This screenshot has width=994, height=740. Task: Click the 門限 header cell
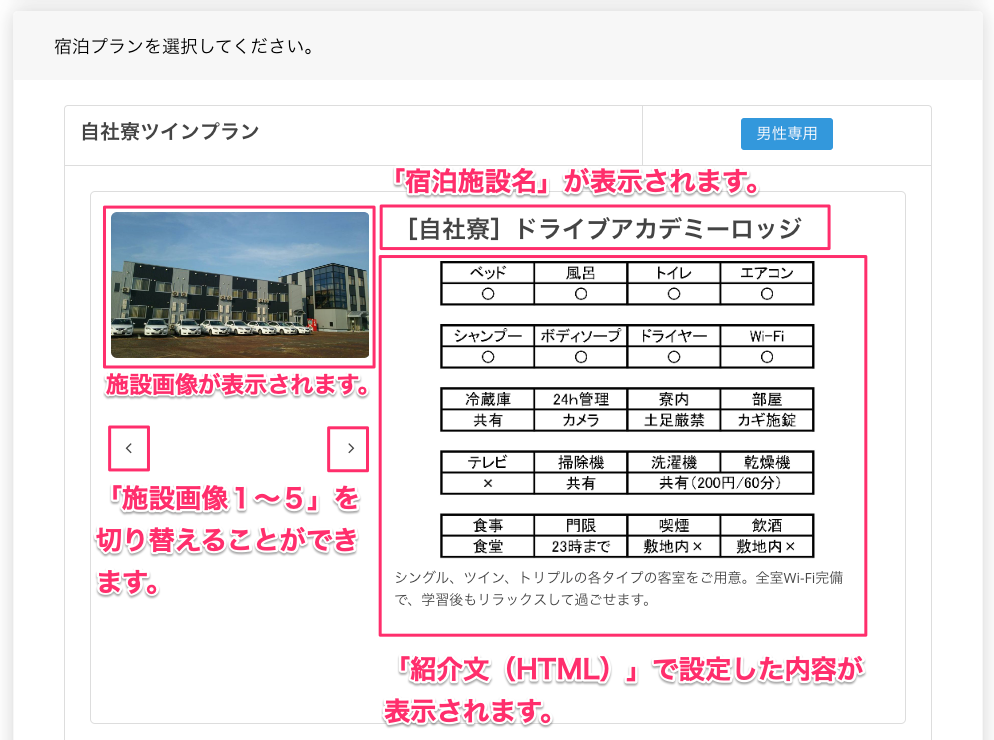[580, 525]
